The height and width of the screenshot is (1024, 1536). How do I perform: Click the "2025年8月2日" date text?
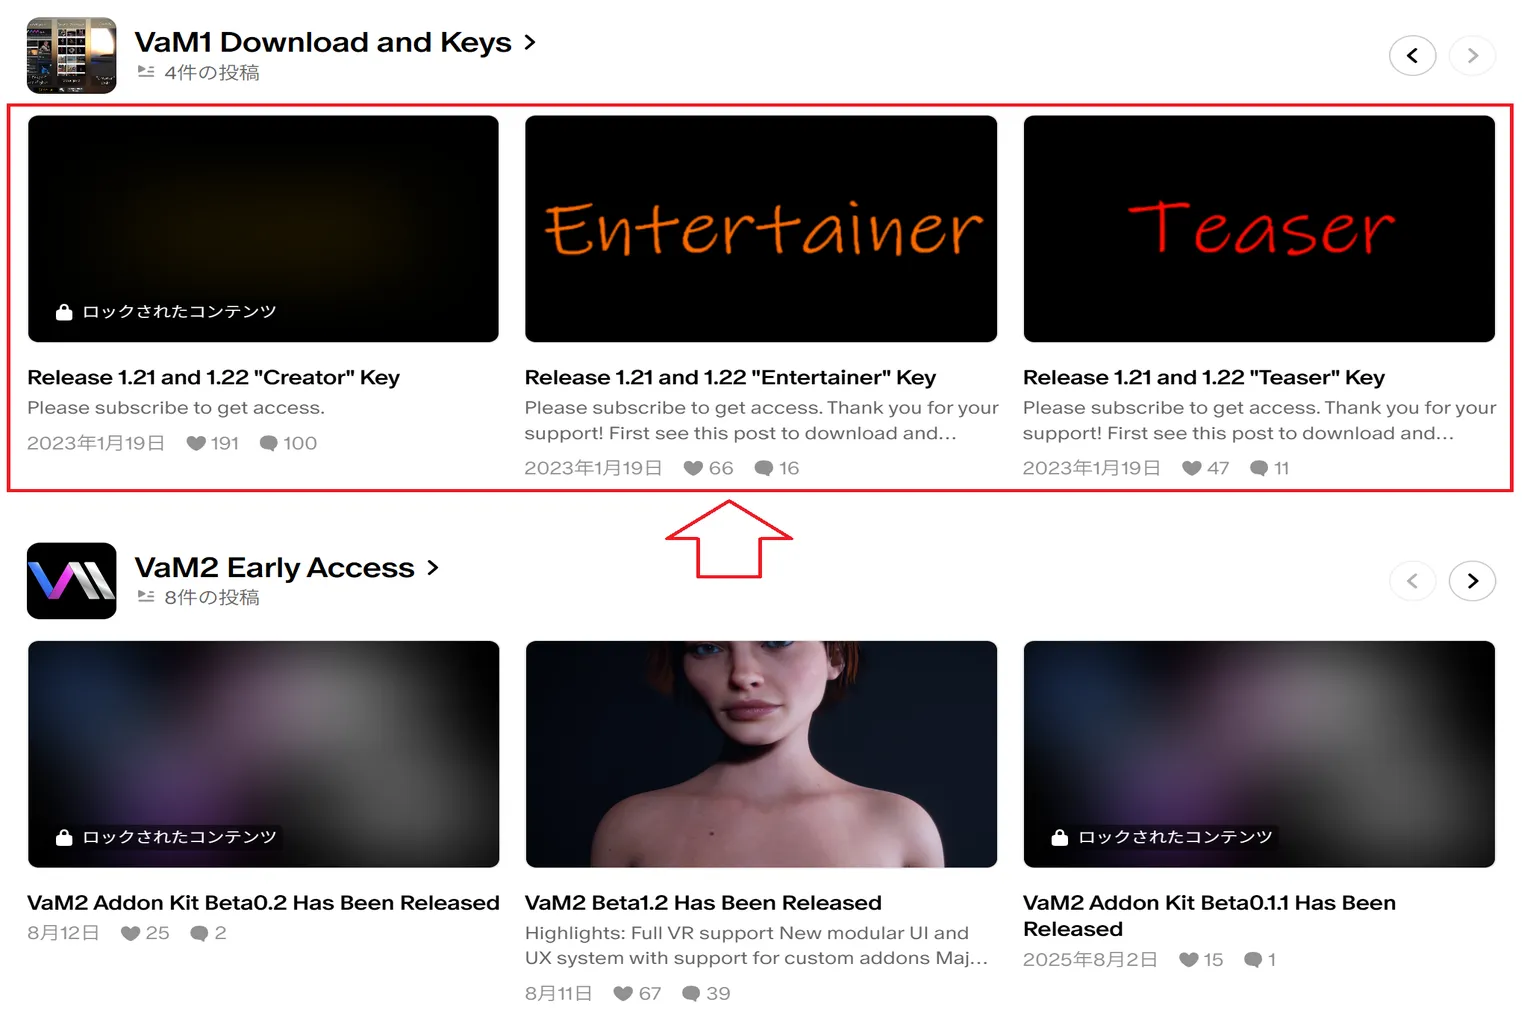pyautogui.click(x=1090, y=960)
